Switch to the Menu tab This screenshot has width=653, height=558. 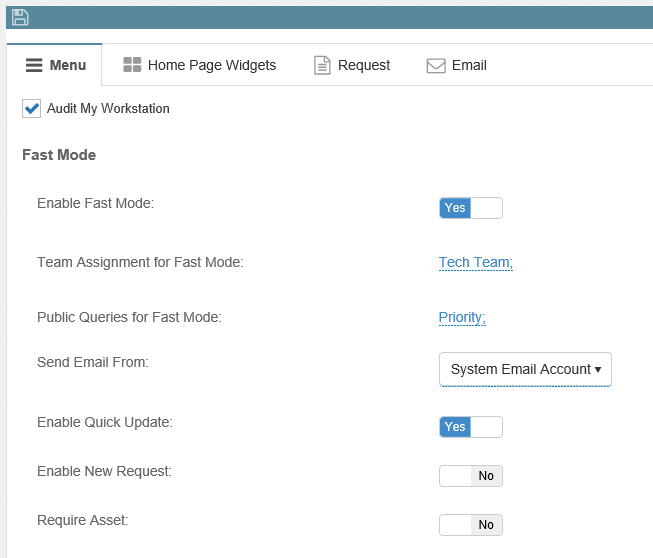pyautogui.click(x=55, y=65)
